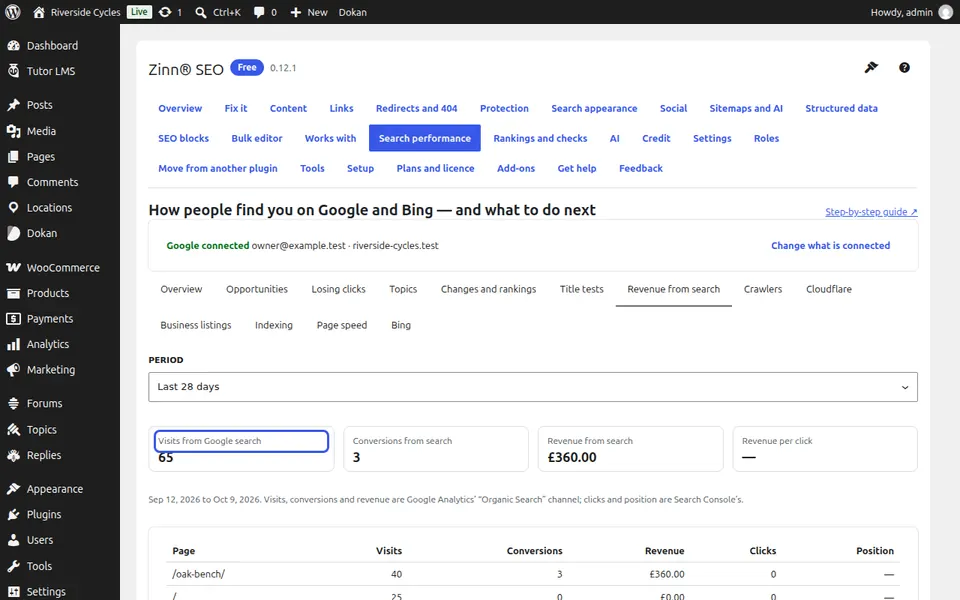The height and width of the screenshot is (600, 960).
Task: Open the Structured data tab
Action: (x=841, y=108)
